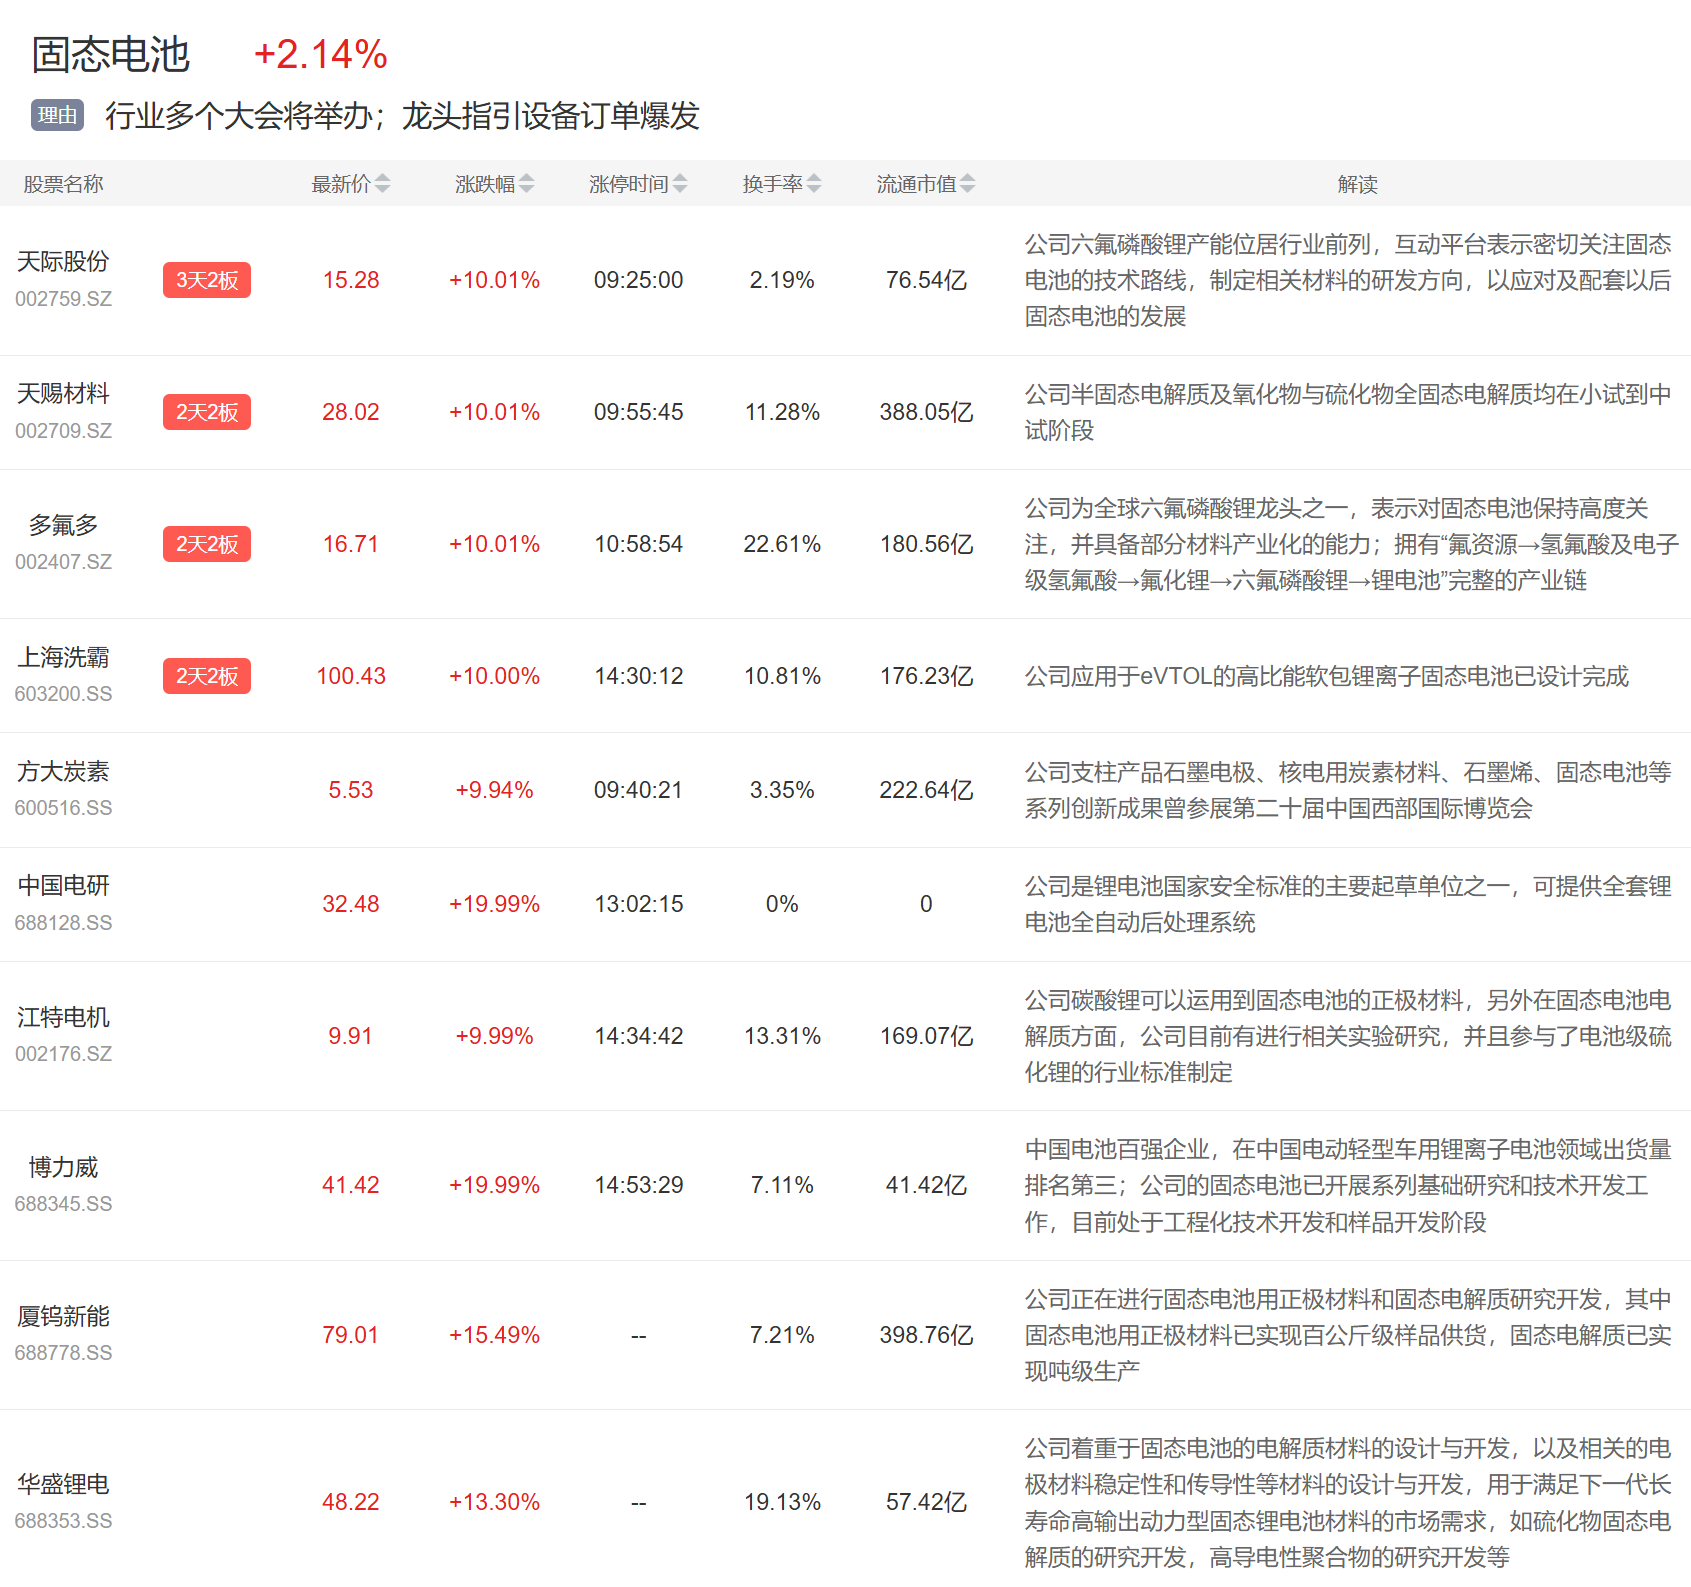Click 3天2板 badge for 天际股份
Screen dimensions: 1691x1587
[x=207, y=280]
